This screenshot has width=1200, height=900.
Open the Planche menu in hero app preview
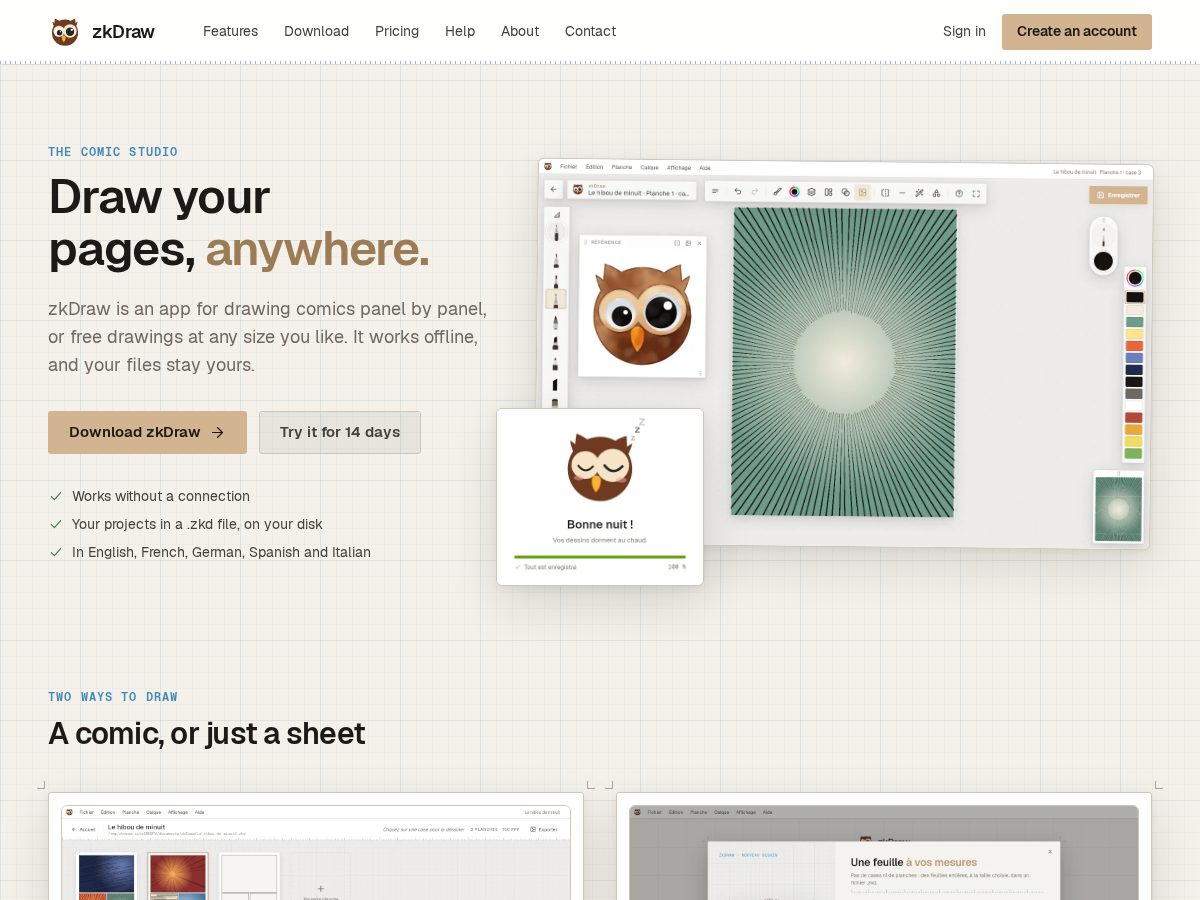(622, 167)
